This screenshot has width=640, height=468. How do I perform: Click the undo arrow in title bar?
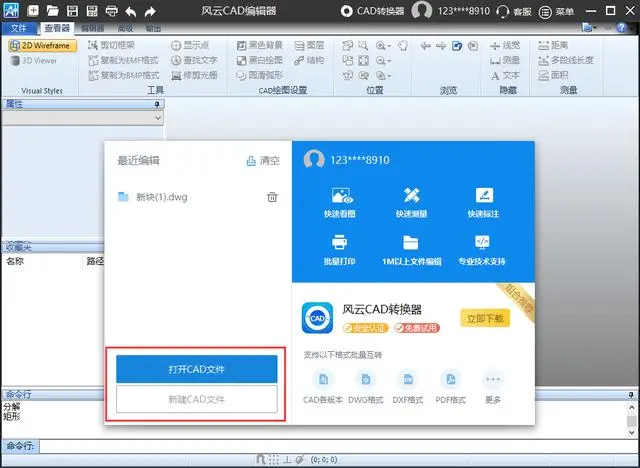(x=131, y=11)
